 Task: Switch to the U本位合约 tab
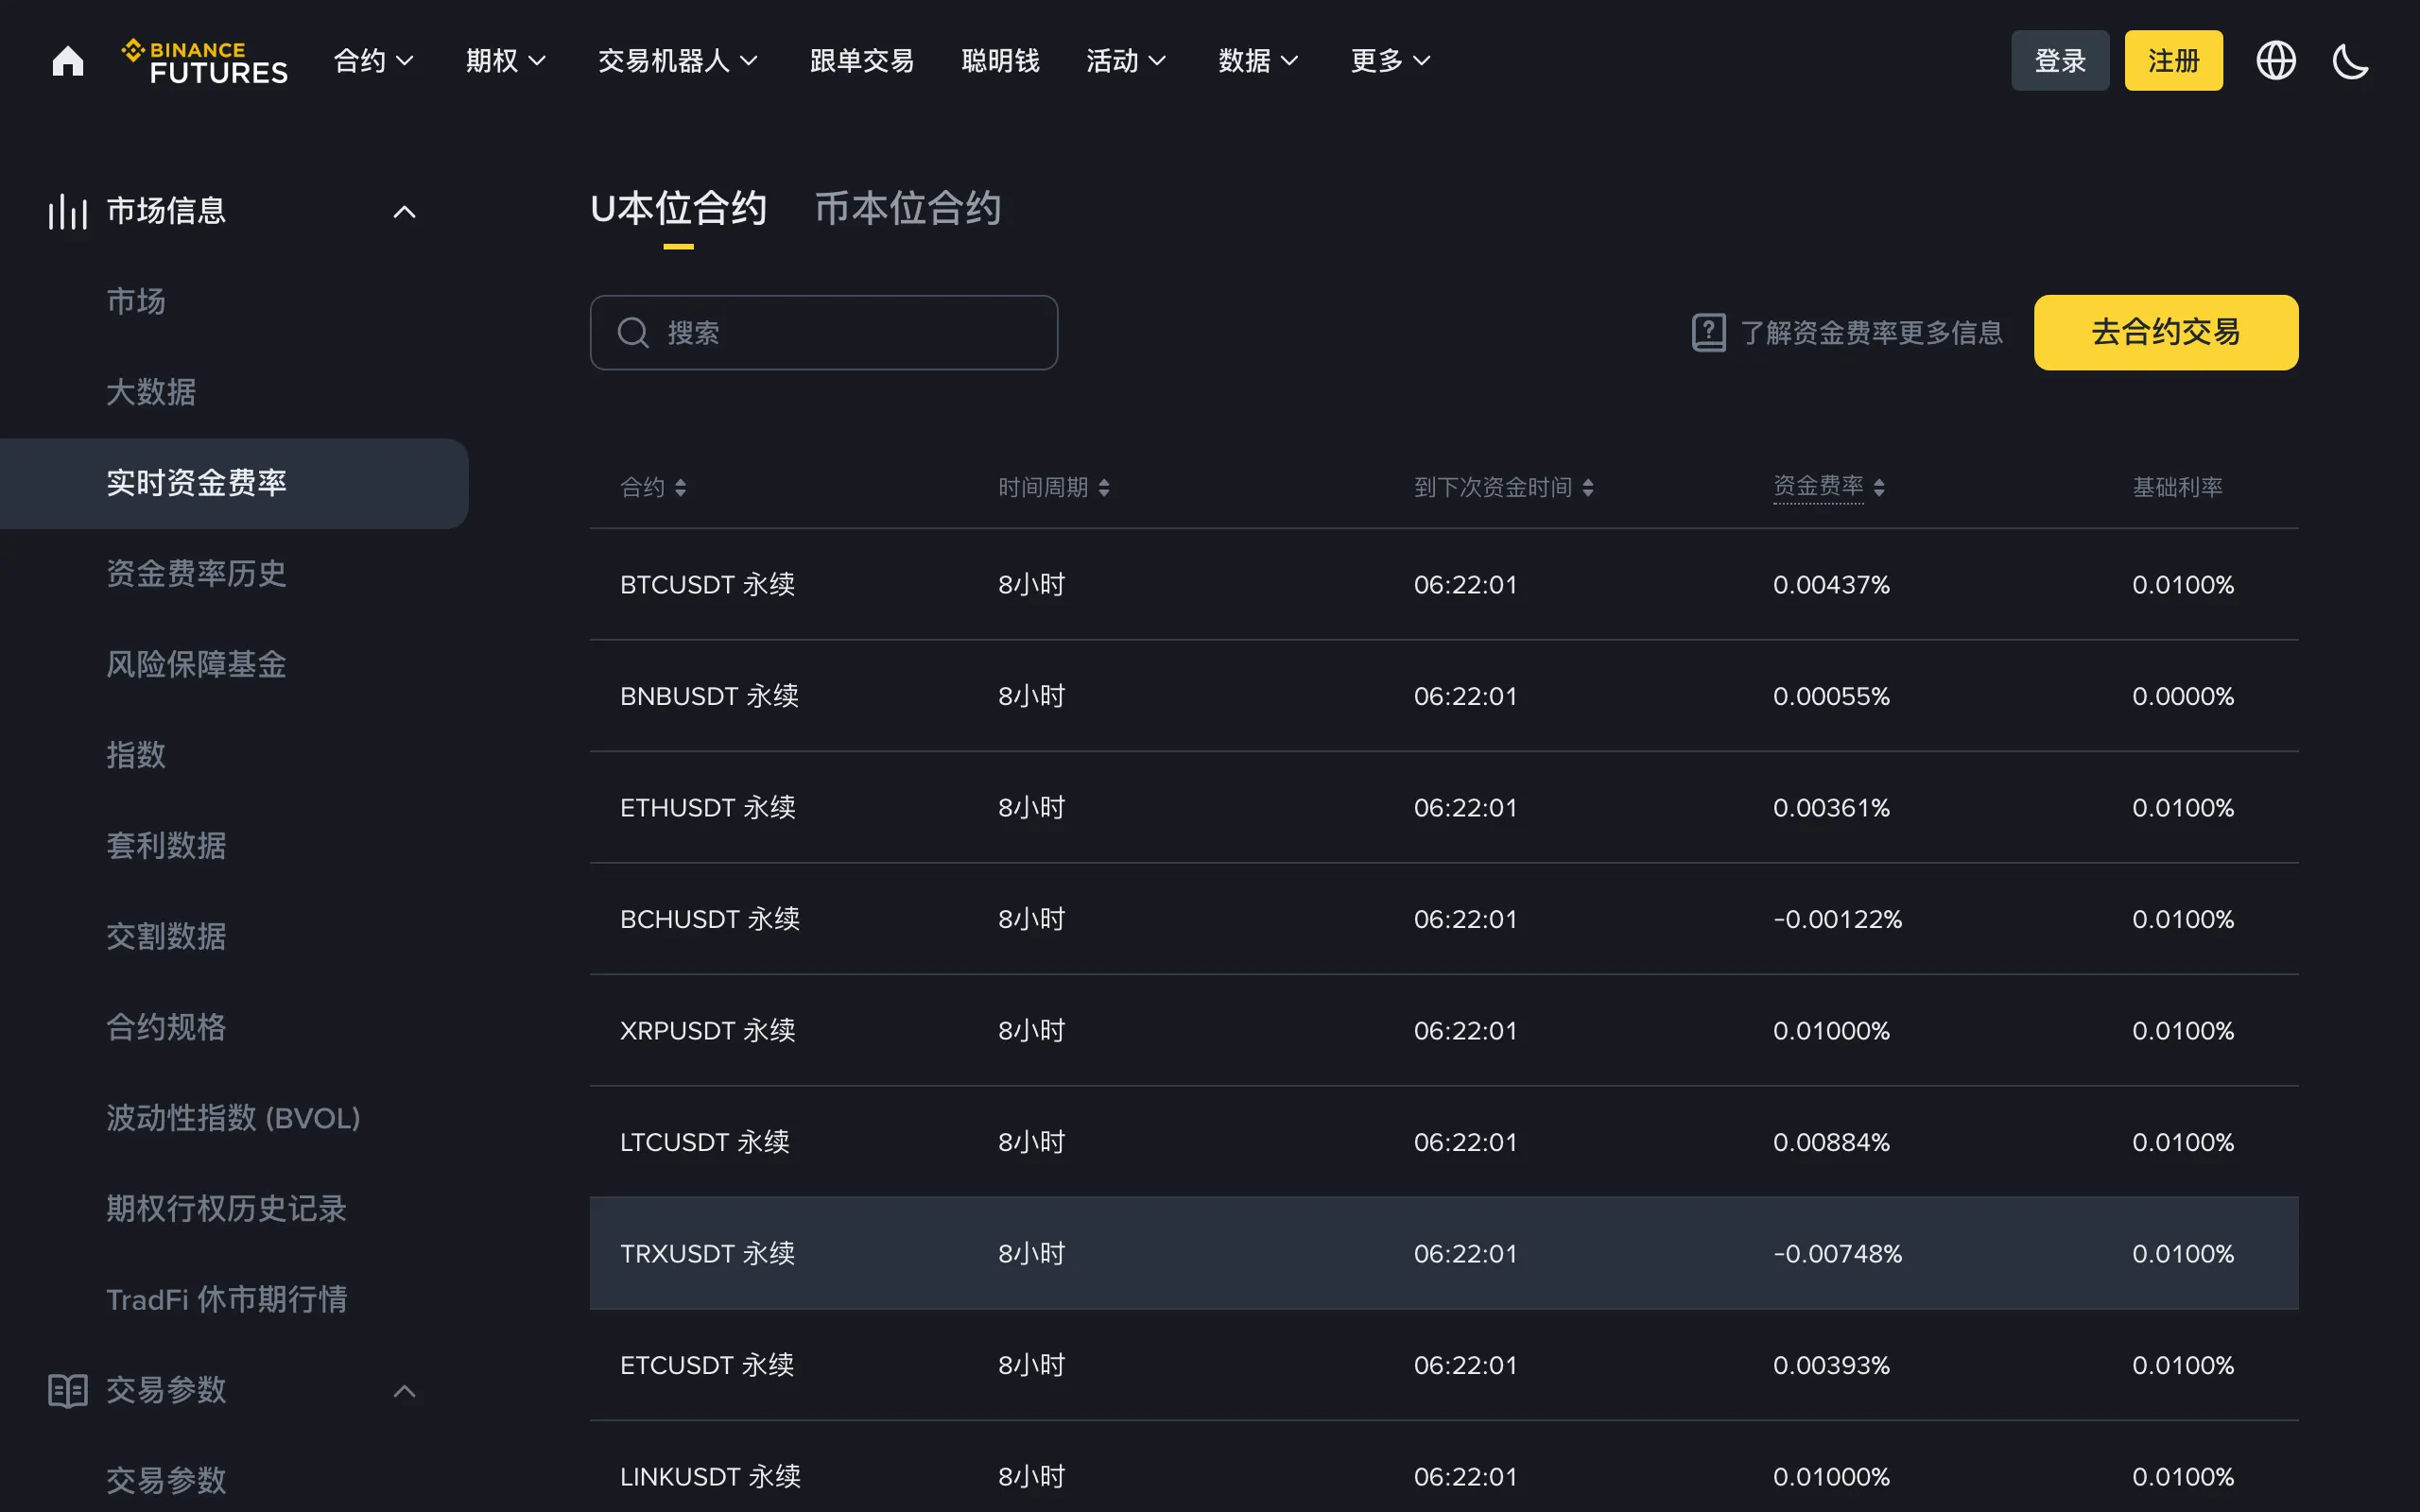pyautogui.click(x=678, y=208)
